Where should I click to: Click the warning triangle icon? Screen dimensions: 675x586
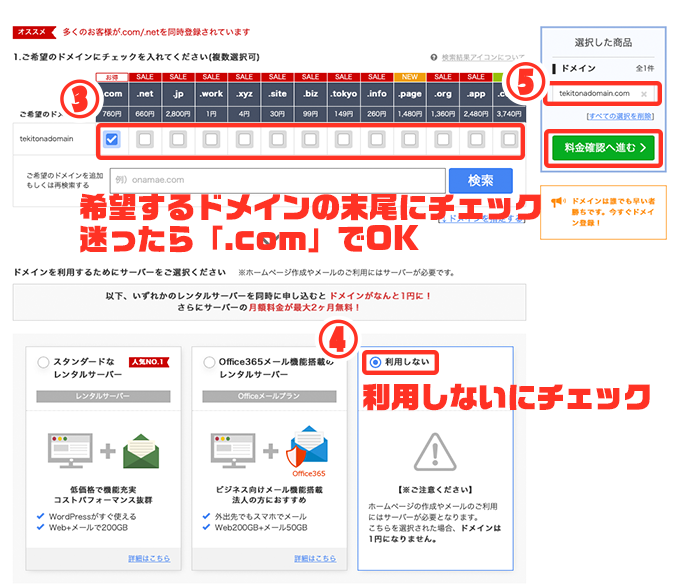coord(435,452)
